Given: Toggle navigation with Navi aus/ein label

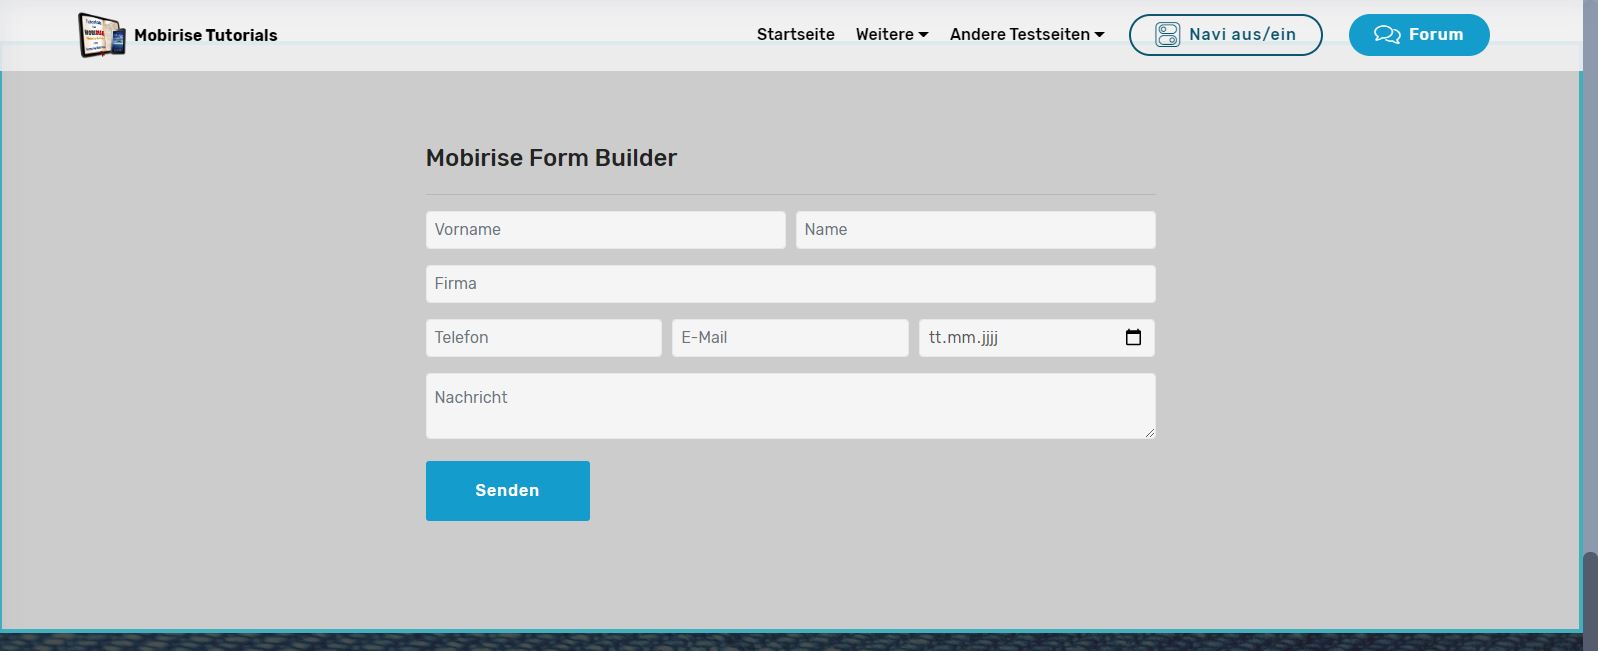Looking at the screenshot, I should [1242, 35].
